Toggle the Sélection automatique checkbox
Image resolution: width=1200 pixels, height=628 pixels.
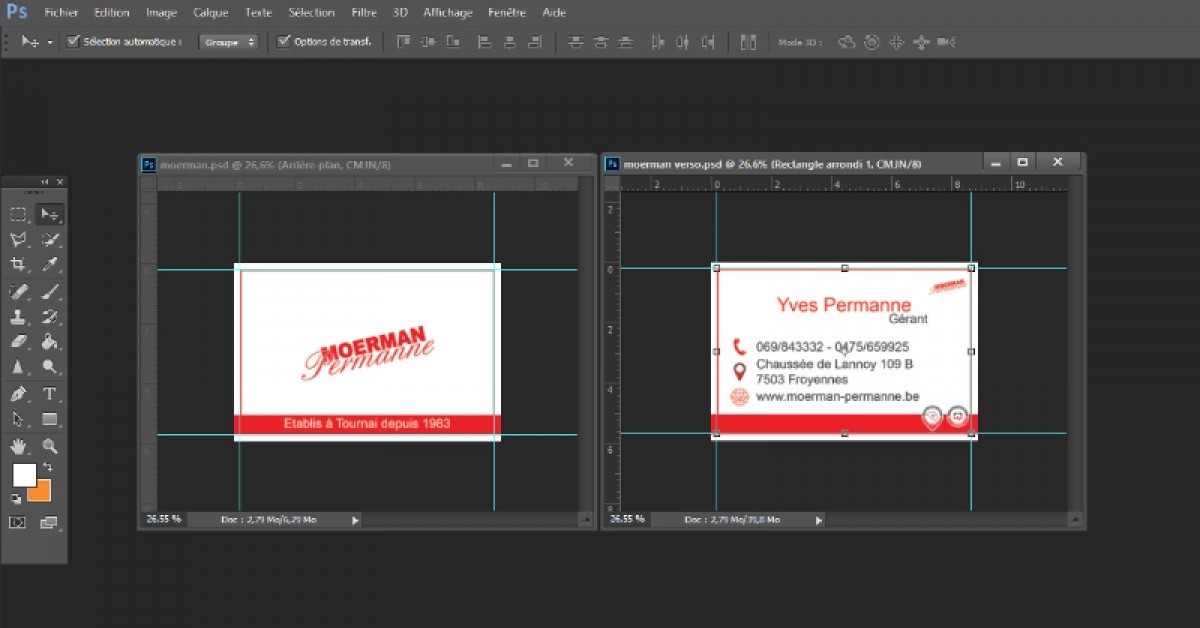(x=73, y=42)
